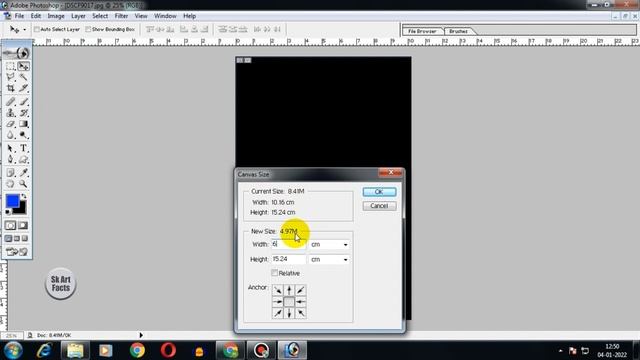Switch to Brushes tab

(x=458, y=31)
